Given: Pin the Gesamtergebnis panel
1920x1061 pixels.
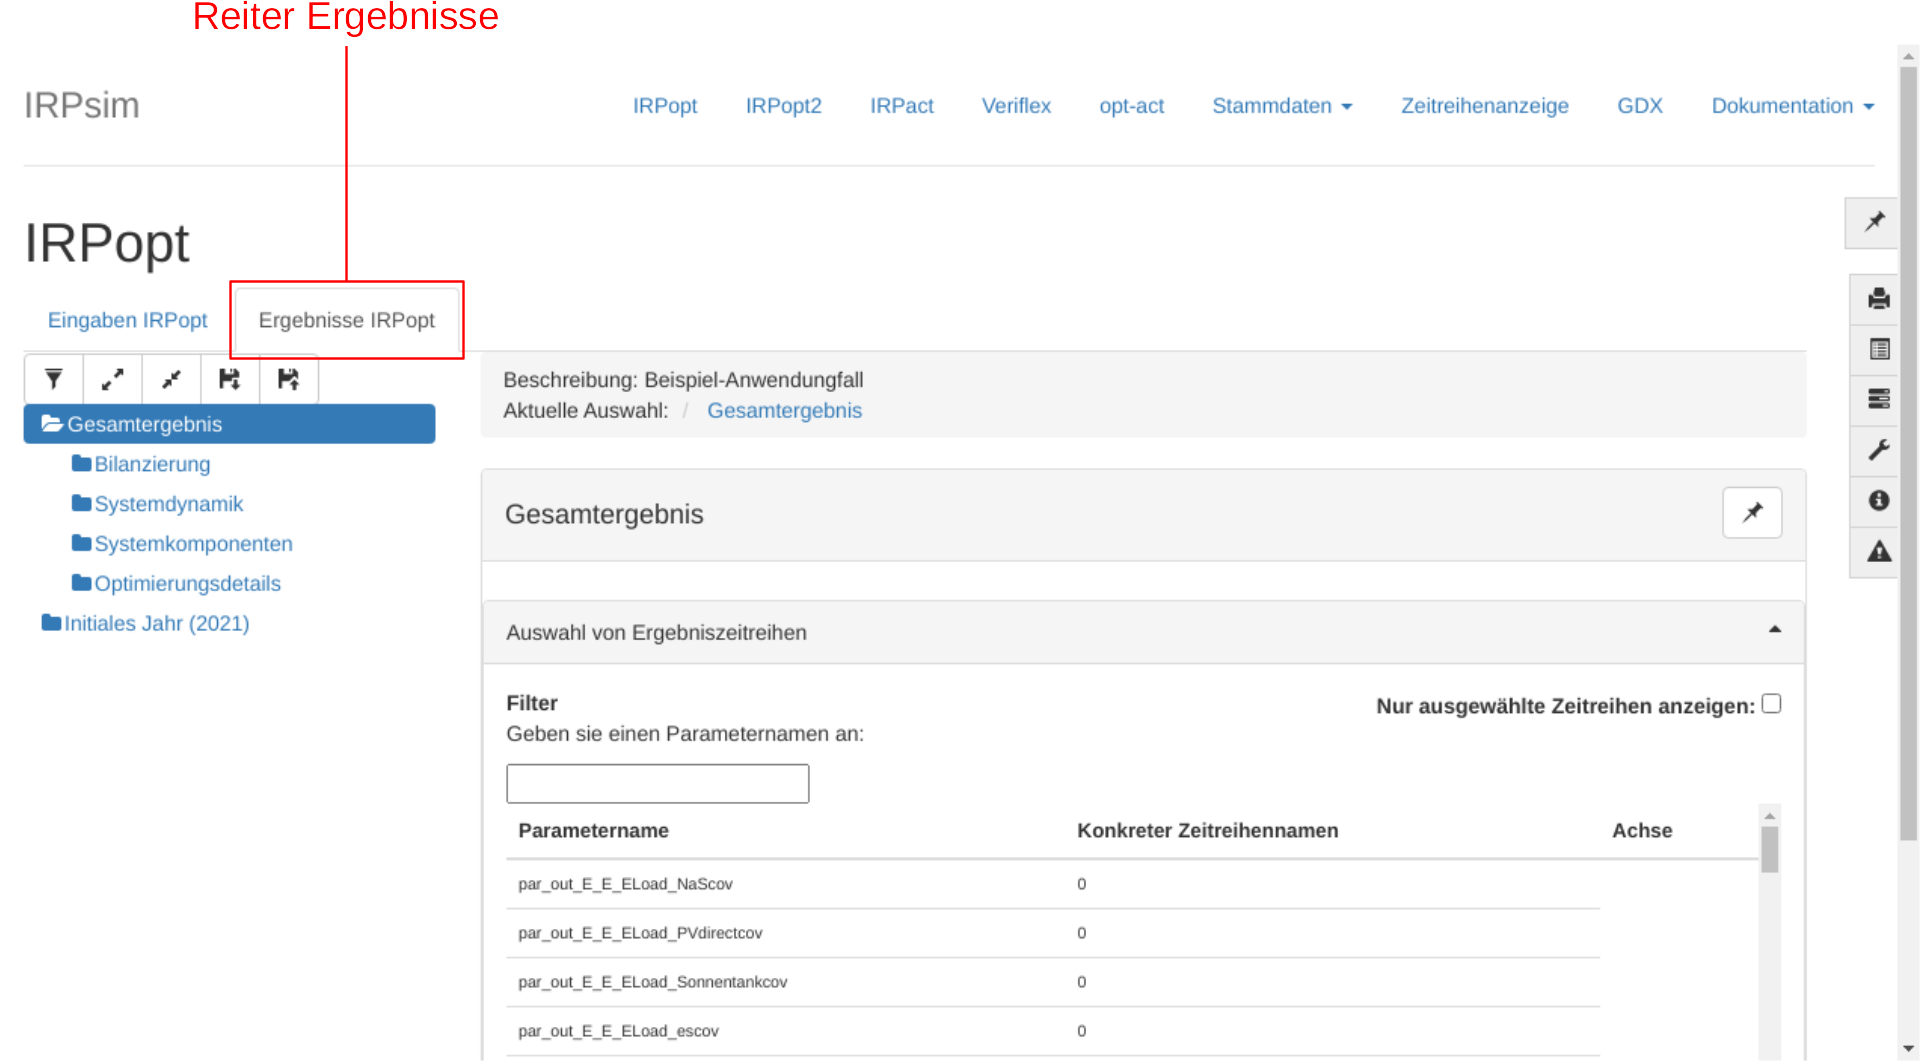Looking at the screenshot, I should (1752, 513).
